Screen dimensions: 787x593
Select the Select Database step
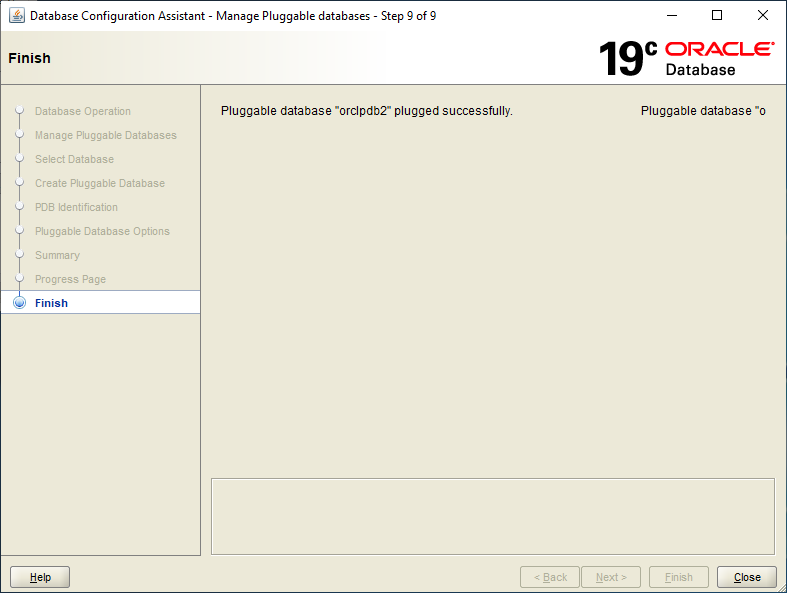click(x=74, y=159)
